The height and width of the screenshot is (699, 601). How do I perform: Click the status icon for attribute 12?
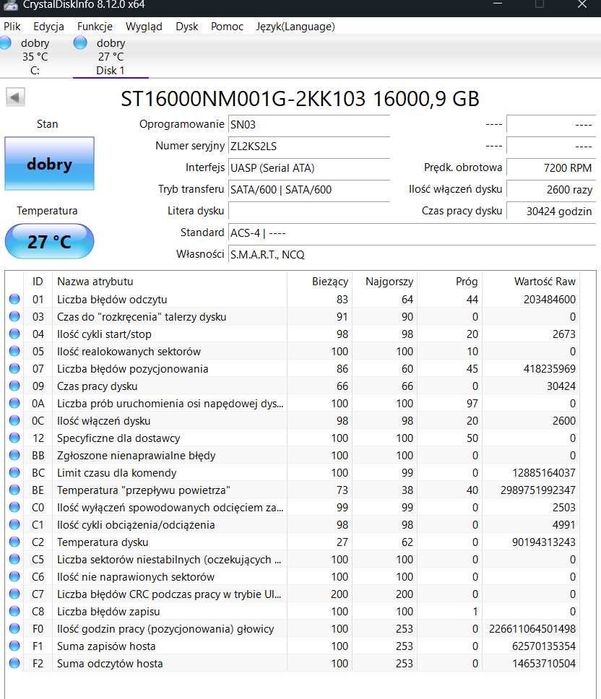(15, 437)
